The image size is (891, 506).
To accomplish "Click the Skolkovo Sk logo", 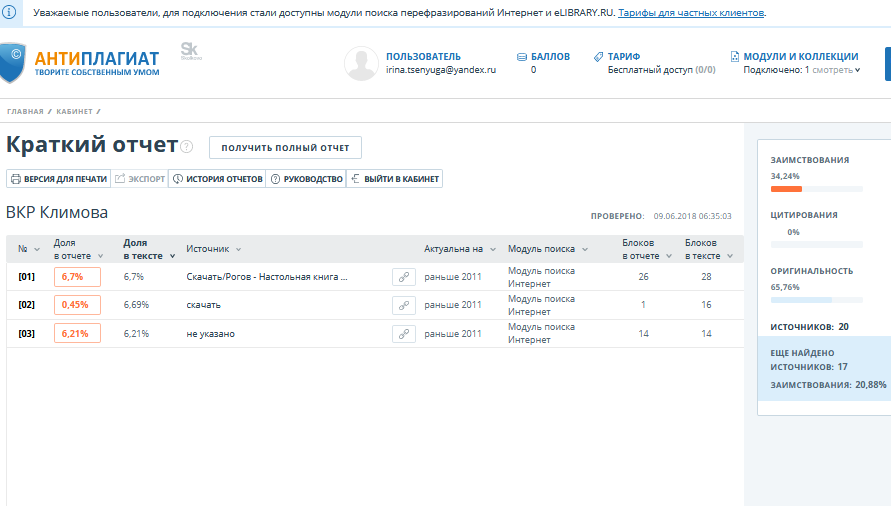I will coord(191,52).
